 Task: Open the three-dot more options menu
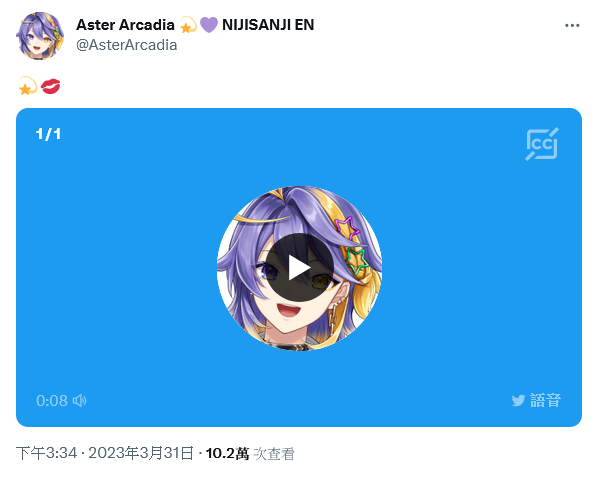pos(572,26)
